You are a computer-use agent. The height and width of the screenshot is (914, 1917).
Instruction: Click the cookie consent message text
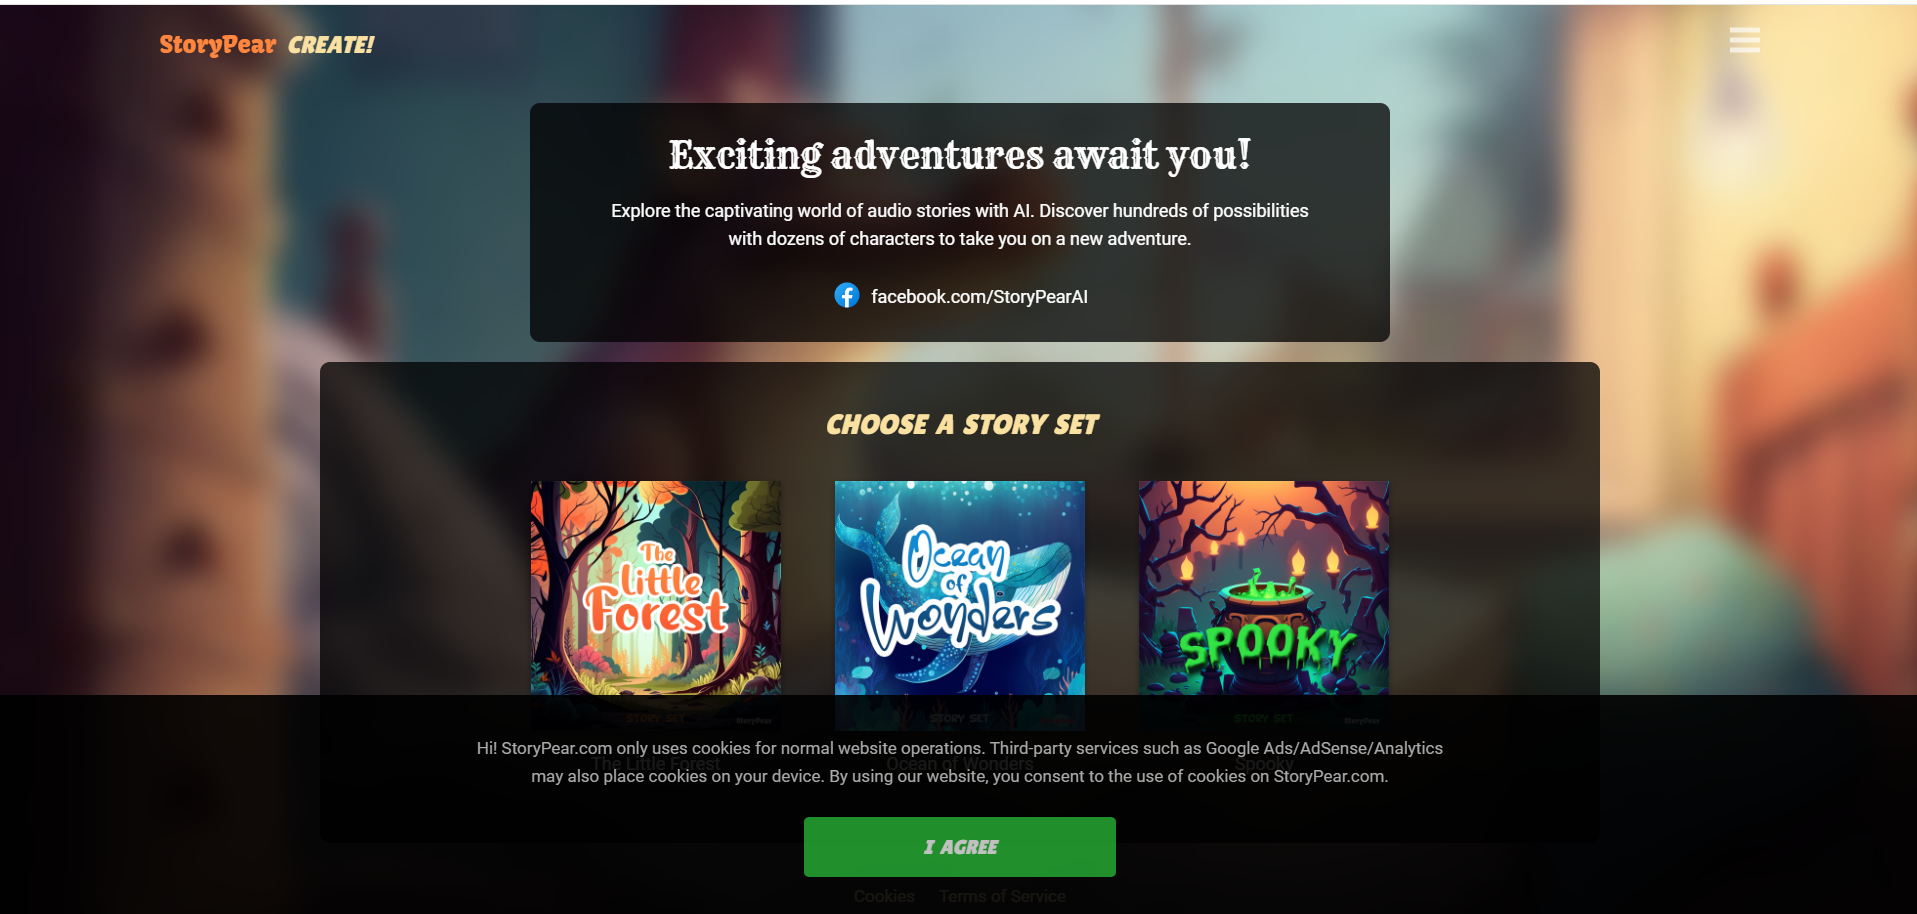[960, 762]
